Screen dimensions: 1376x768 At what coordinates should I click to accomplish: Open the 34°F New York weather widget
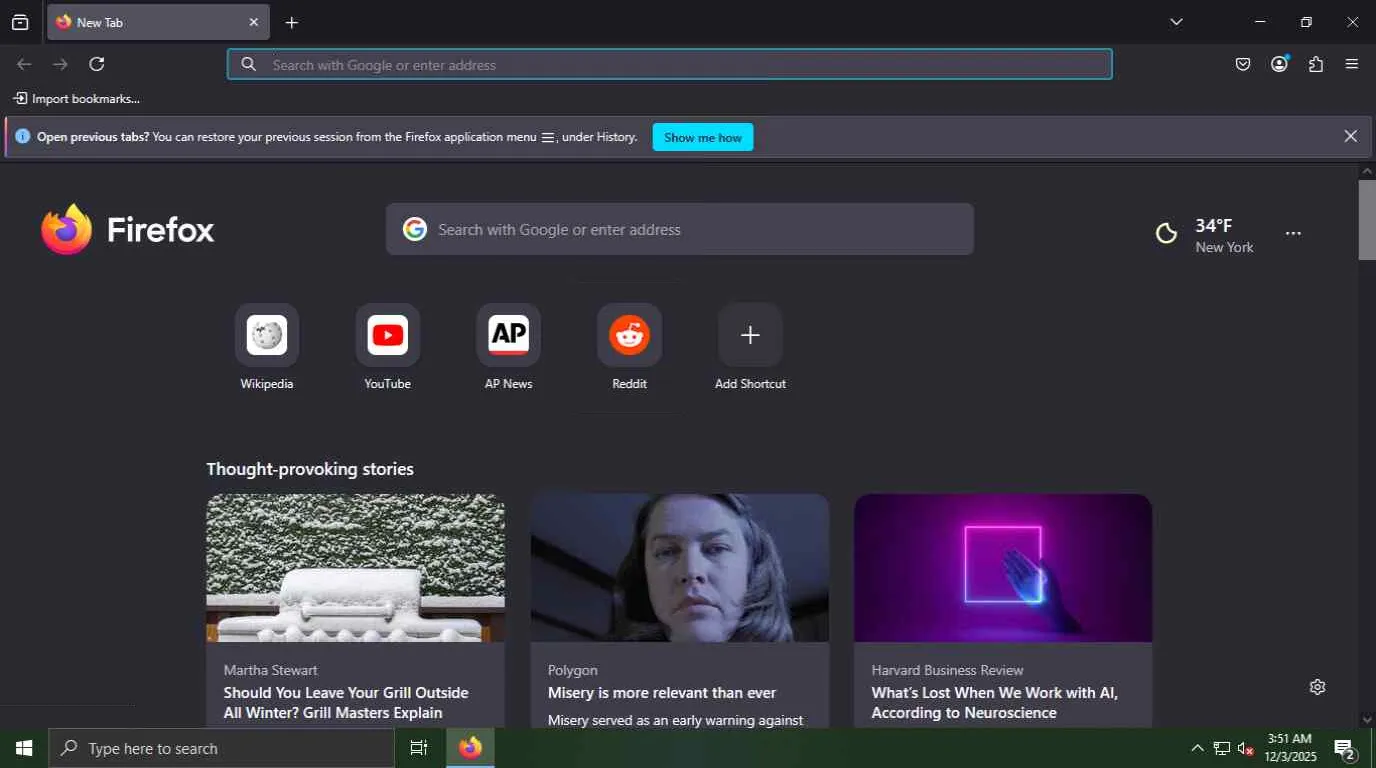coord(1204,234)
